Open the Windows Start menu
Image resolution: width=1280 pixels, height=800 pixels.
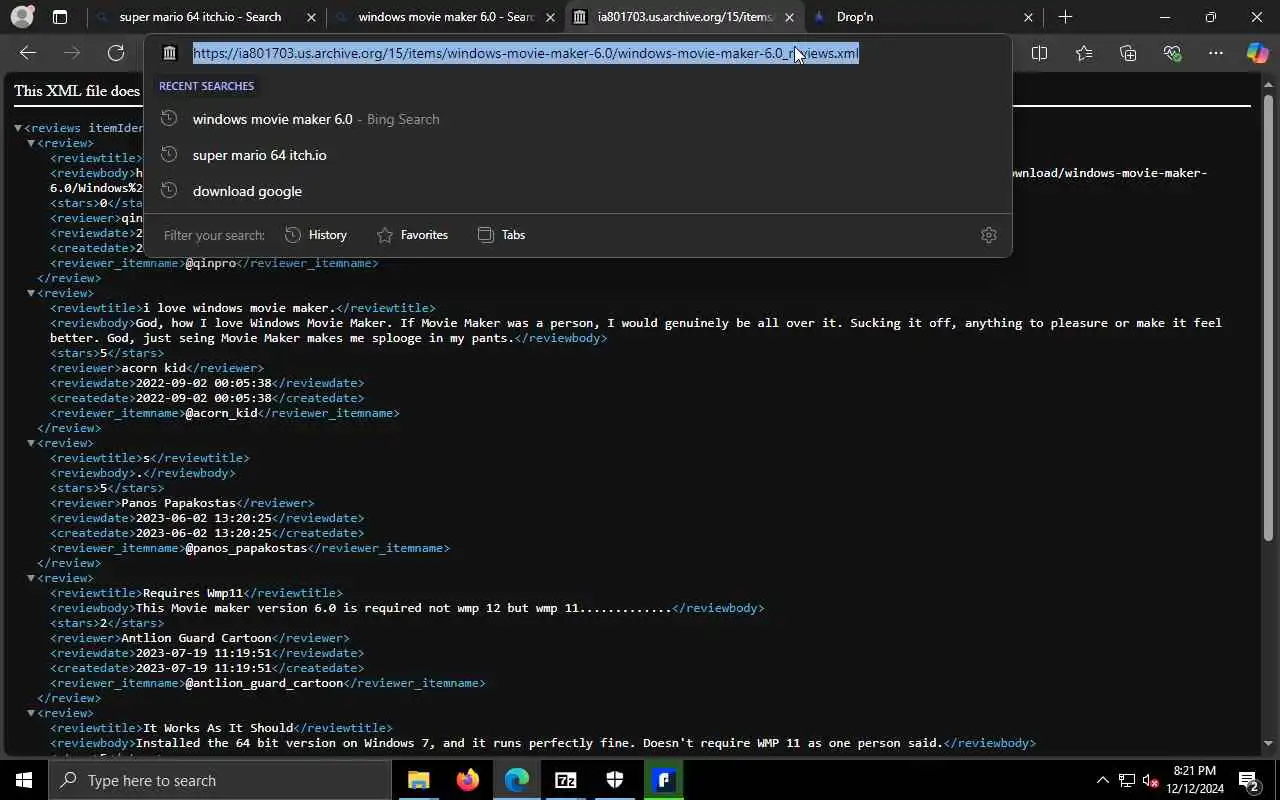pyautogui.click(x=24, y=780)
